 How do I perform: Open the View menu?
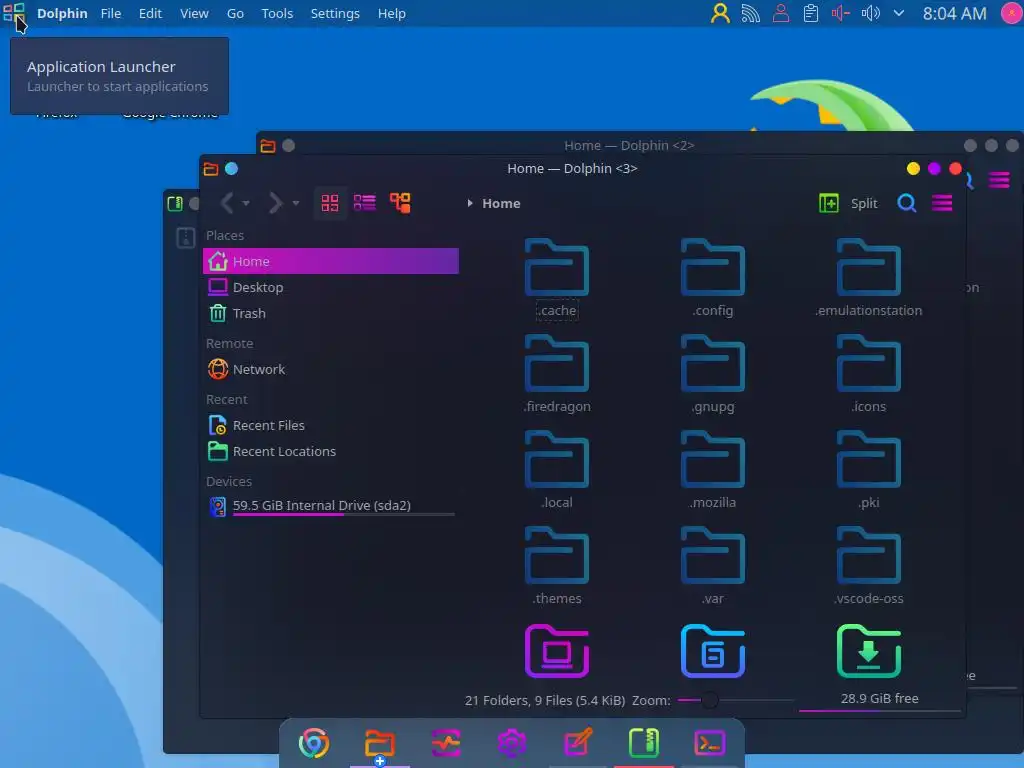point(194,13)
